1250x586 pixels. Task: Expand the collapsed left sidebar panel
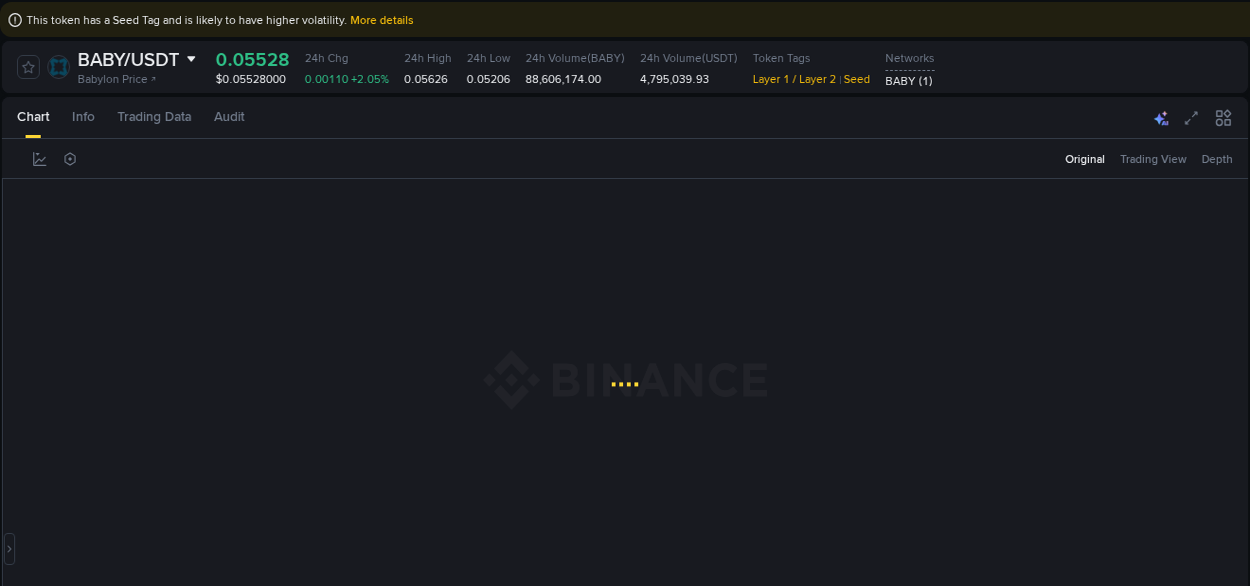coord(8,548)
